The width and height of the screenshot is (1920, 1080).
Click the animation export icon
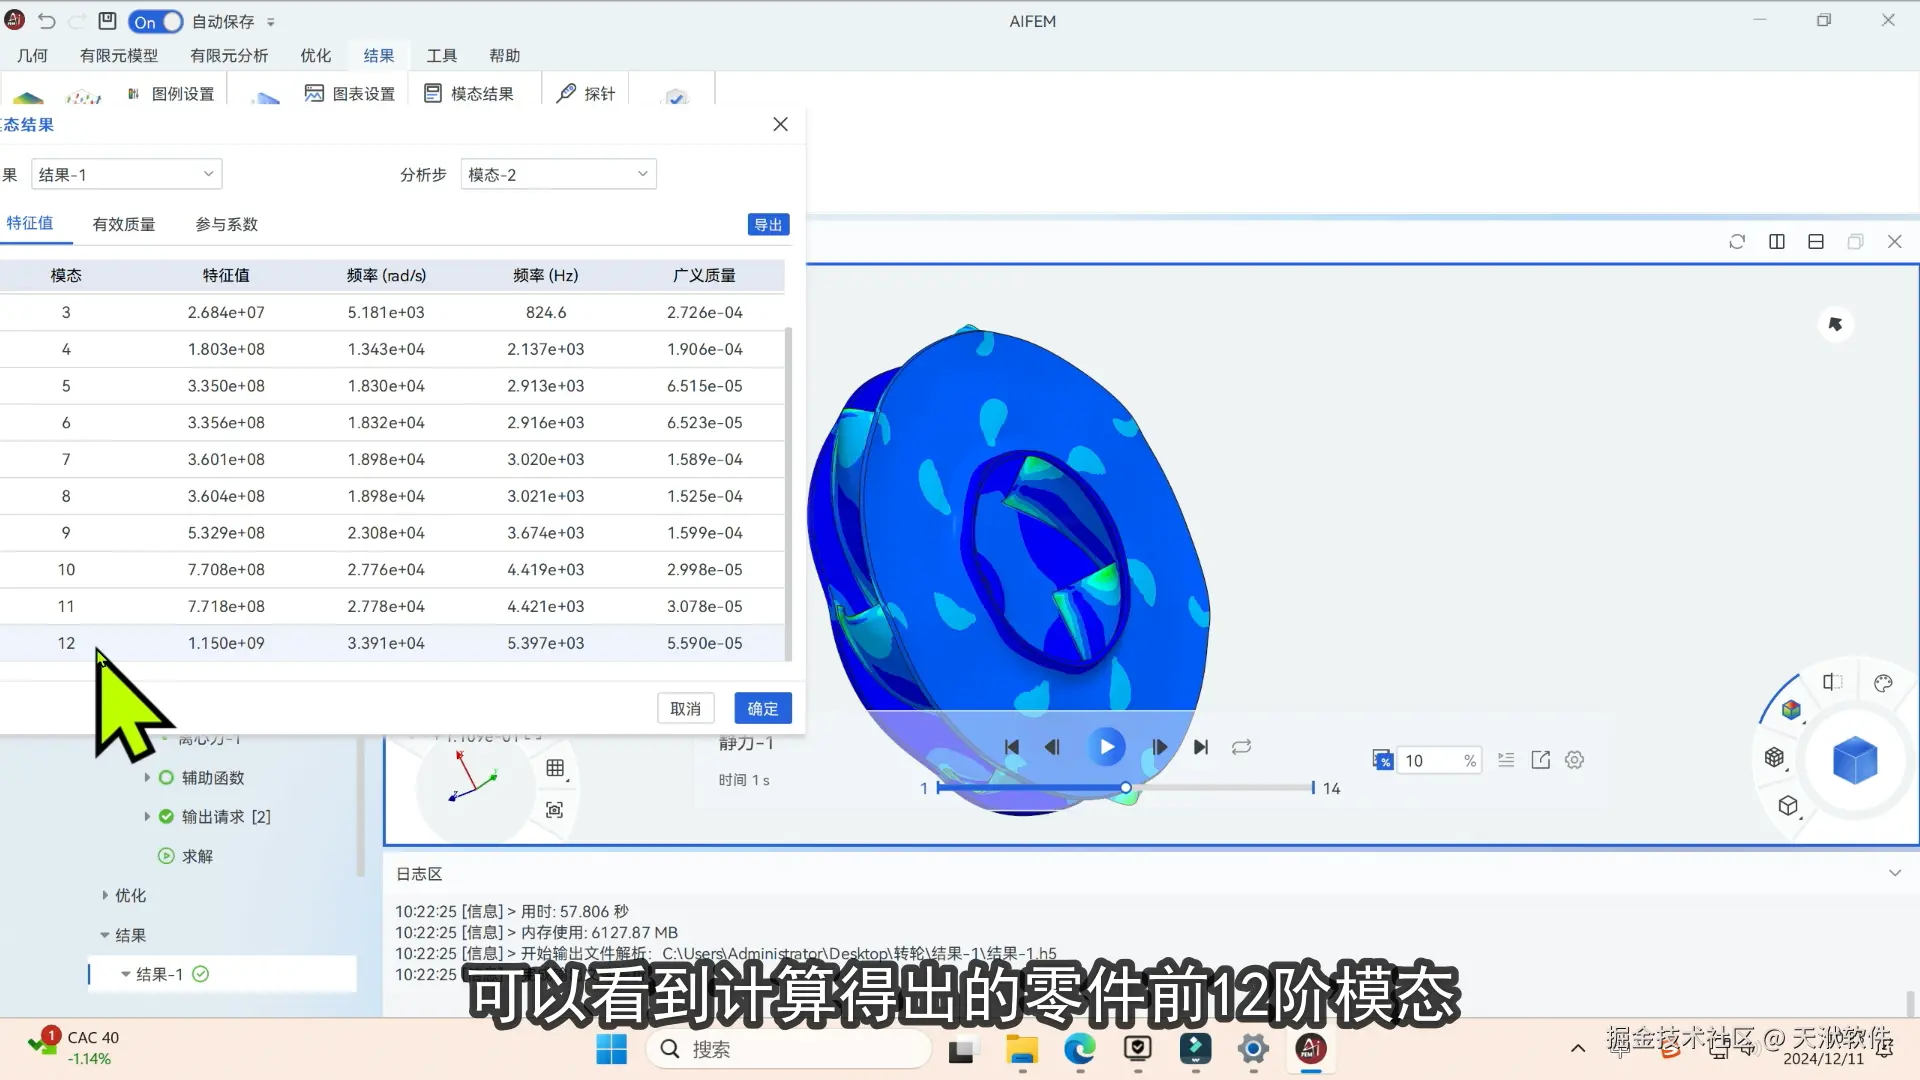(1540, 760)
